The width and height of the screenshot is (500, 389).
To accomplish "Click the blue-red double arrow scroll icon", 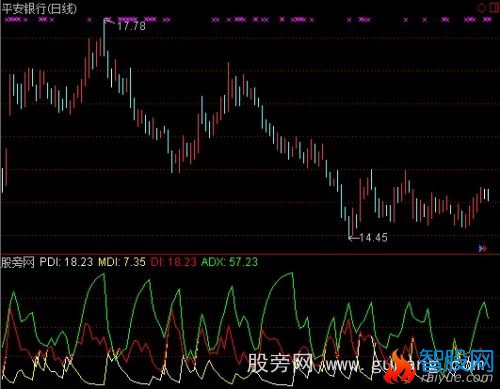I will (482, 248).
